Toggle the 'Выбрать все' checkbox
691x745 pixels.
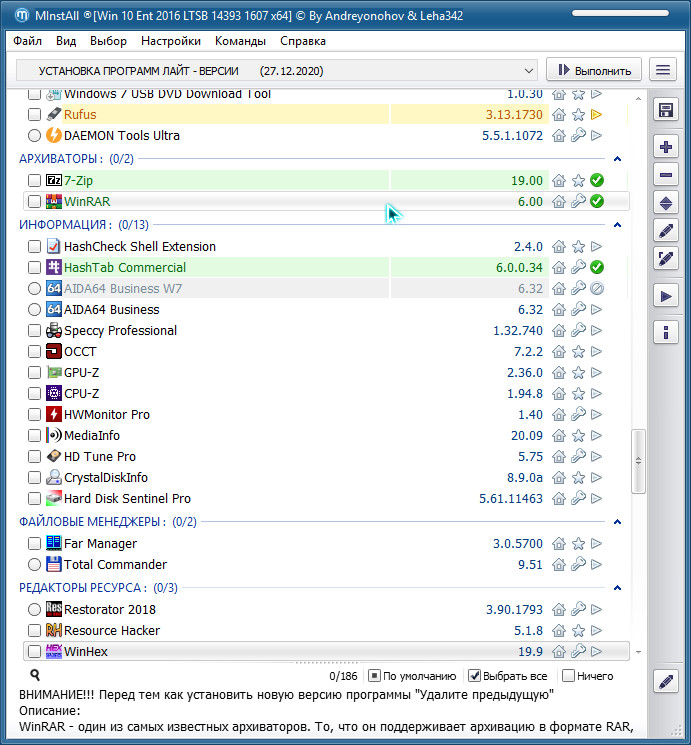tap(474, 676)
